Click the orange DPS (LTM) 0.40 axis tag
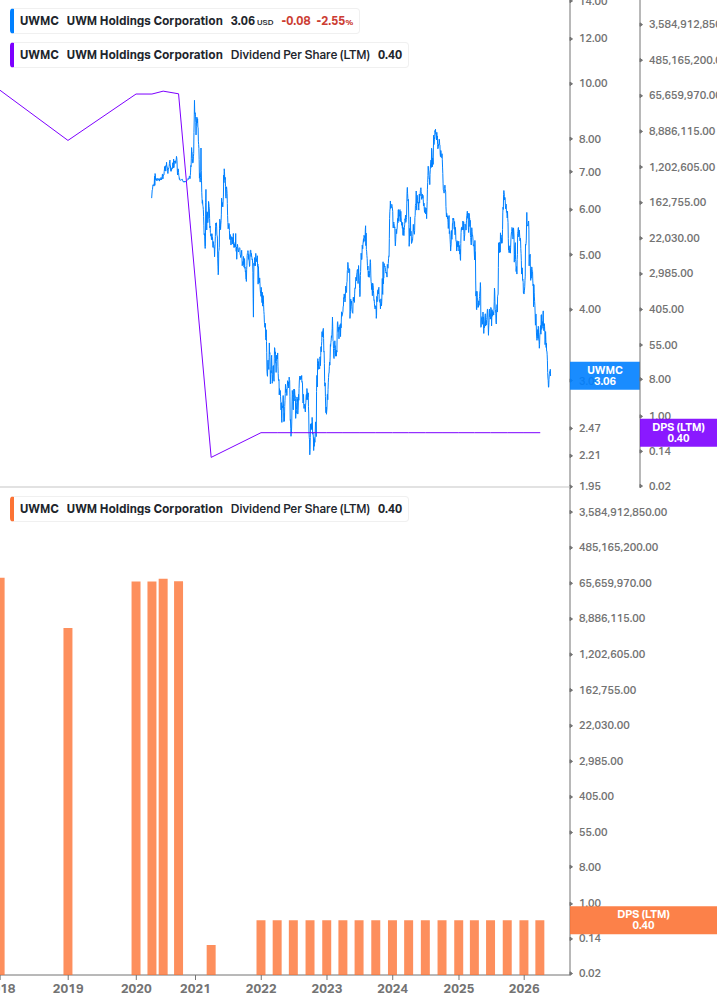Image resolution: width=717 pixels, height=1005 pixels. (x=643, y=920)
